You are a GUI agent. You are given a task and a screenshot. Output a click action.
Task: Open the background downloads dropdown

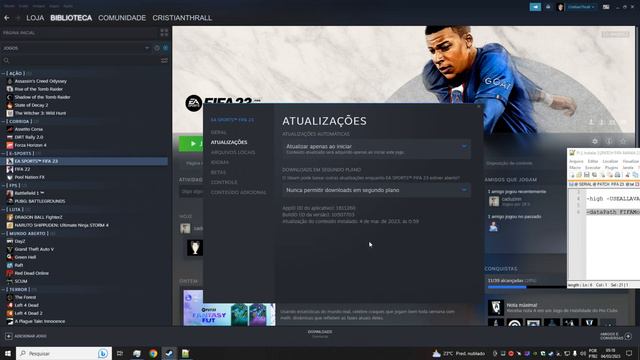376,190
